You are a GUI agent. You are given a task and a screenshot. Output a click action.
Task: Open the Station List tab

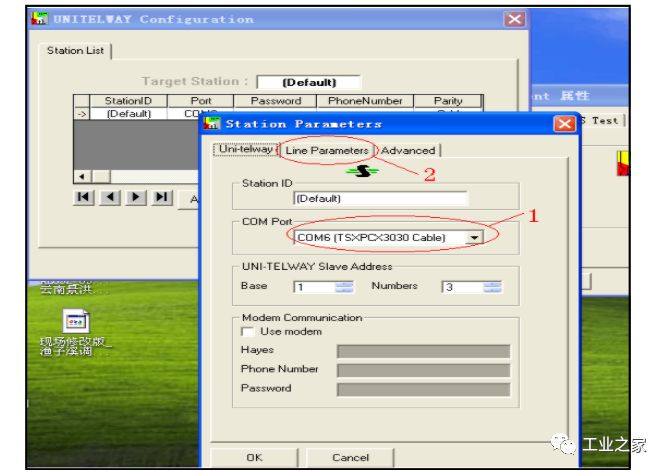point(75,51)
